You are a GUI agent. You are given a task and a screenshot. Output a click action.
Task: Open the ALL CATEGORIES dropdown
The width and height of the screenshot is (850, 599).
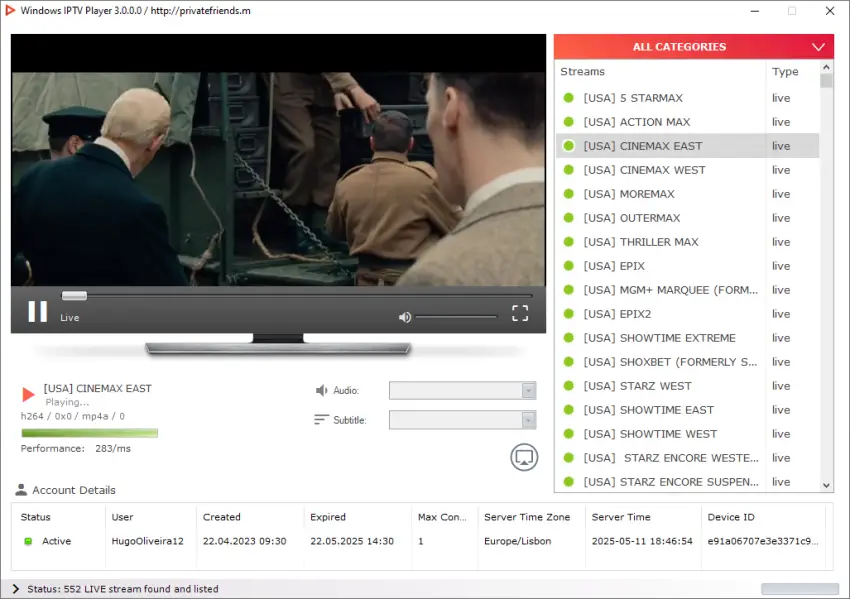click(694, 47)
